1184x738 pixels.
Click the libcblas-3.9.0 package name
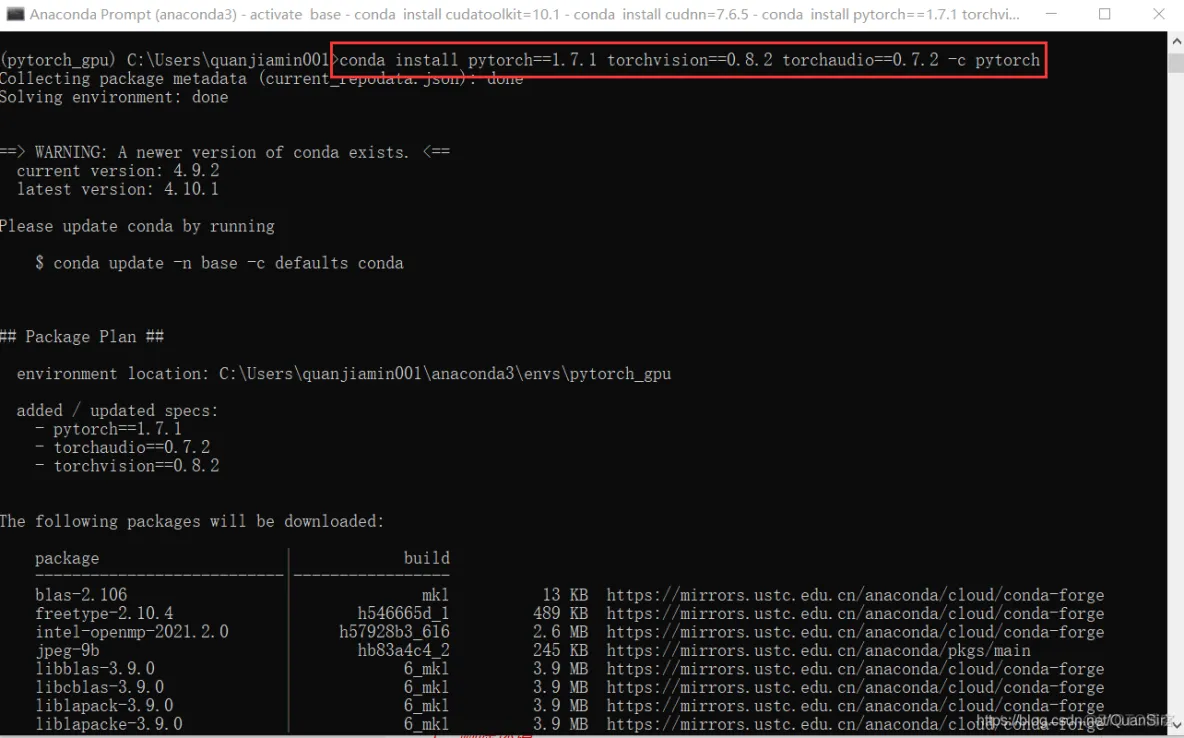[99, 687]
